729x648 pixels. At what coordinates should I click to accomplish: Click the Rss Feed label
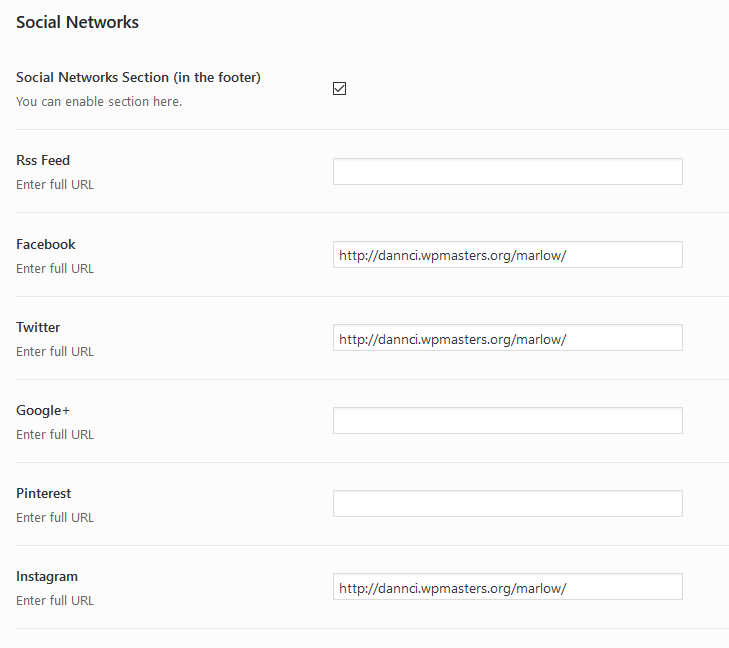tap(43, 160)
